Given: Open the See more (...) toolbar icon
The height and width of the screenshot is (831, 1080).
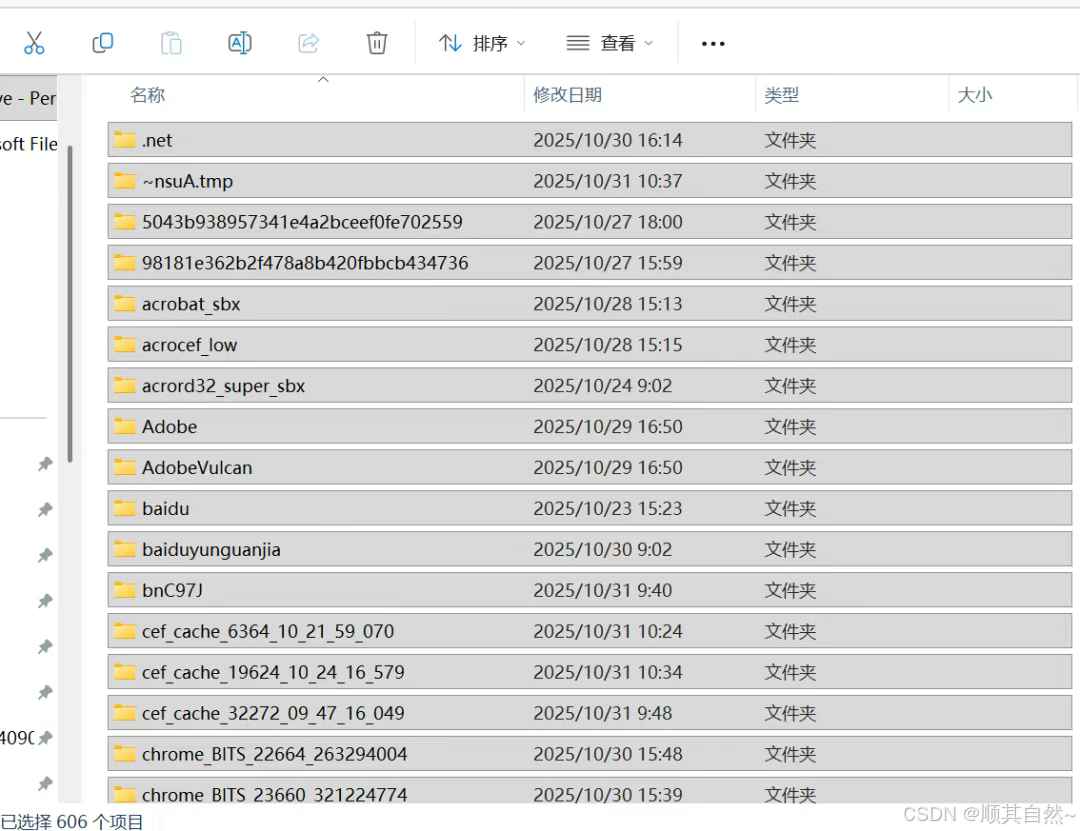Looking at the screenshot, I should click(713, 42).
